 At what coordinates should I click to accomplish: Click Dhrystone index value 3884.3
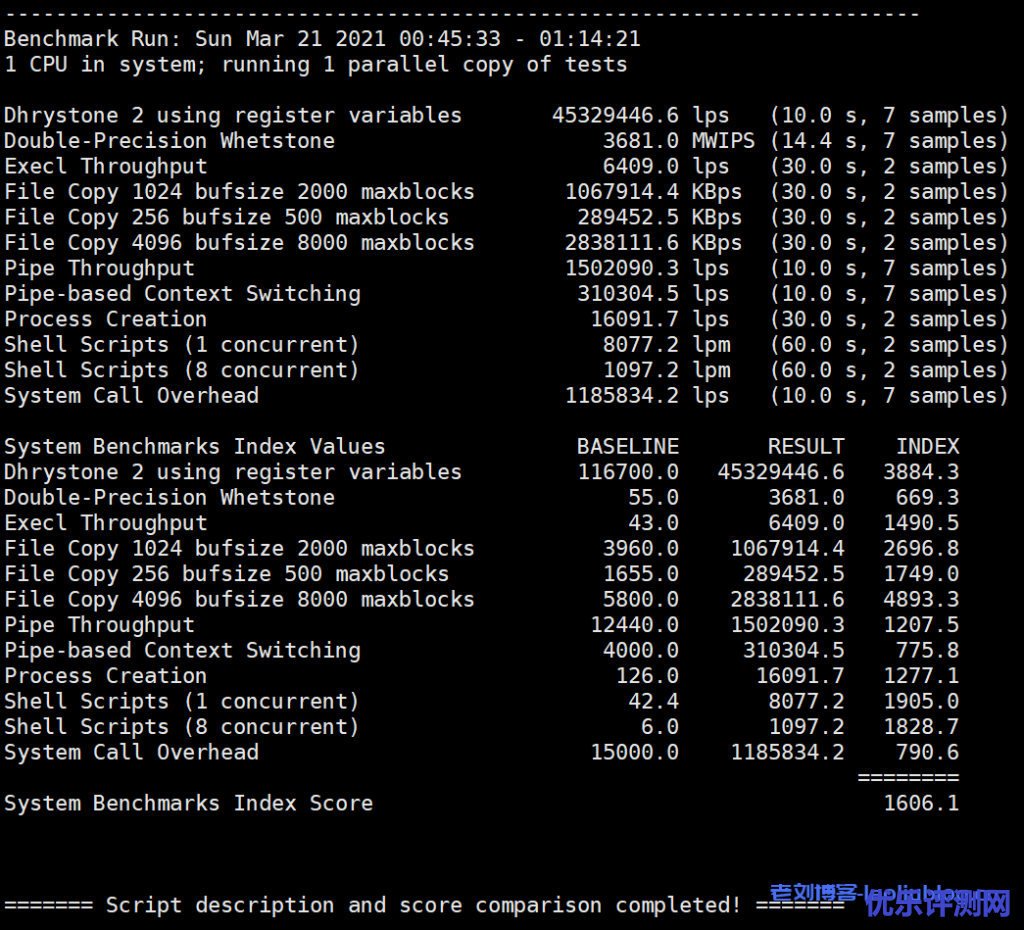pos(921,472)
